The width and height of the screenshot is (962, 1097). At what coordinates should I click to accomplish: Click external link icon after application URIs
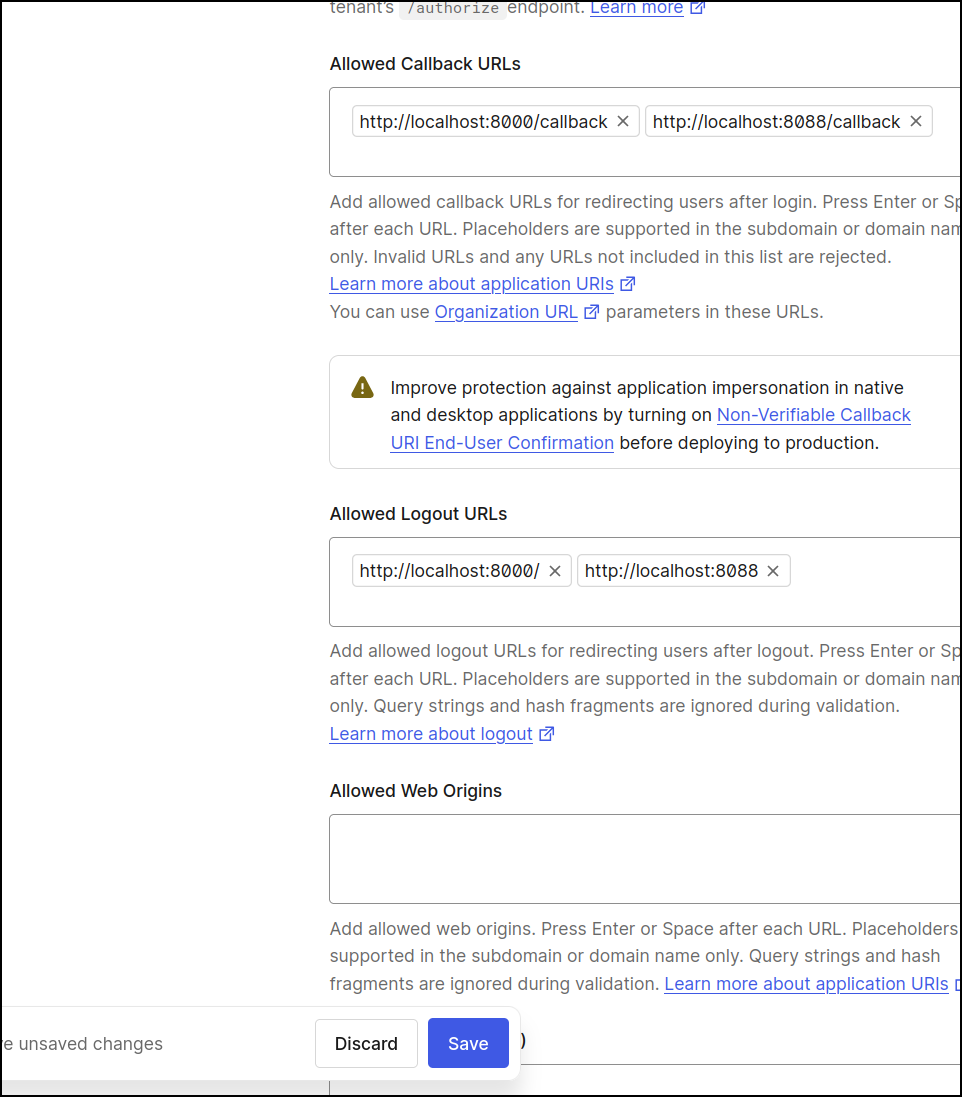[x=628, y=284]
